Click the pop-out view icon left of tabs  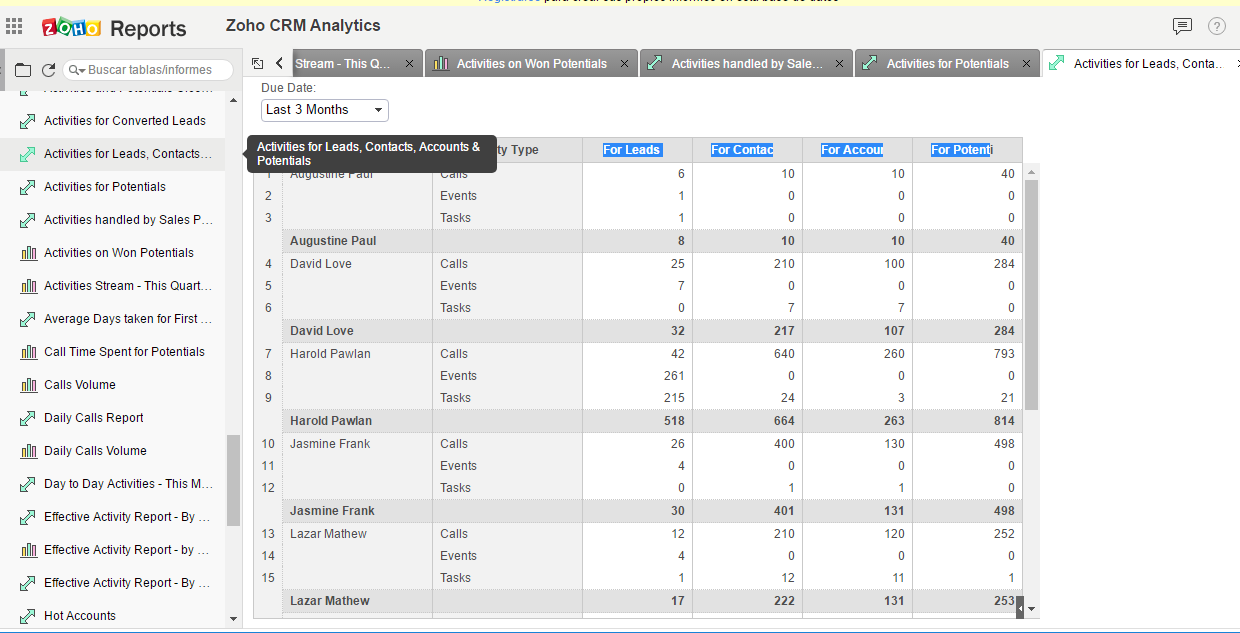tap(258, 62)
